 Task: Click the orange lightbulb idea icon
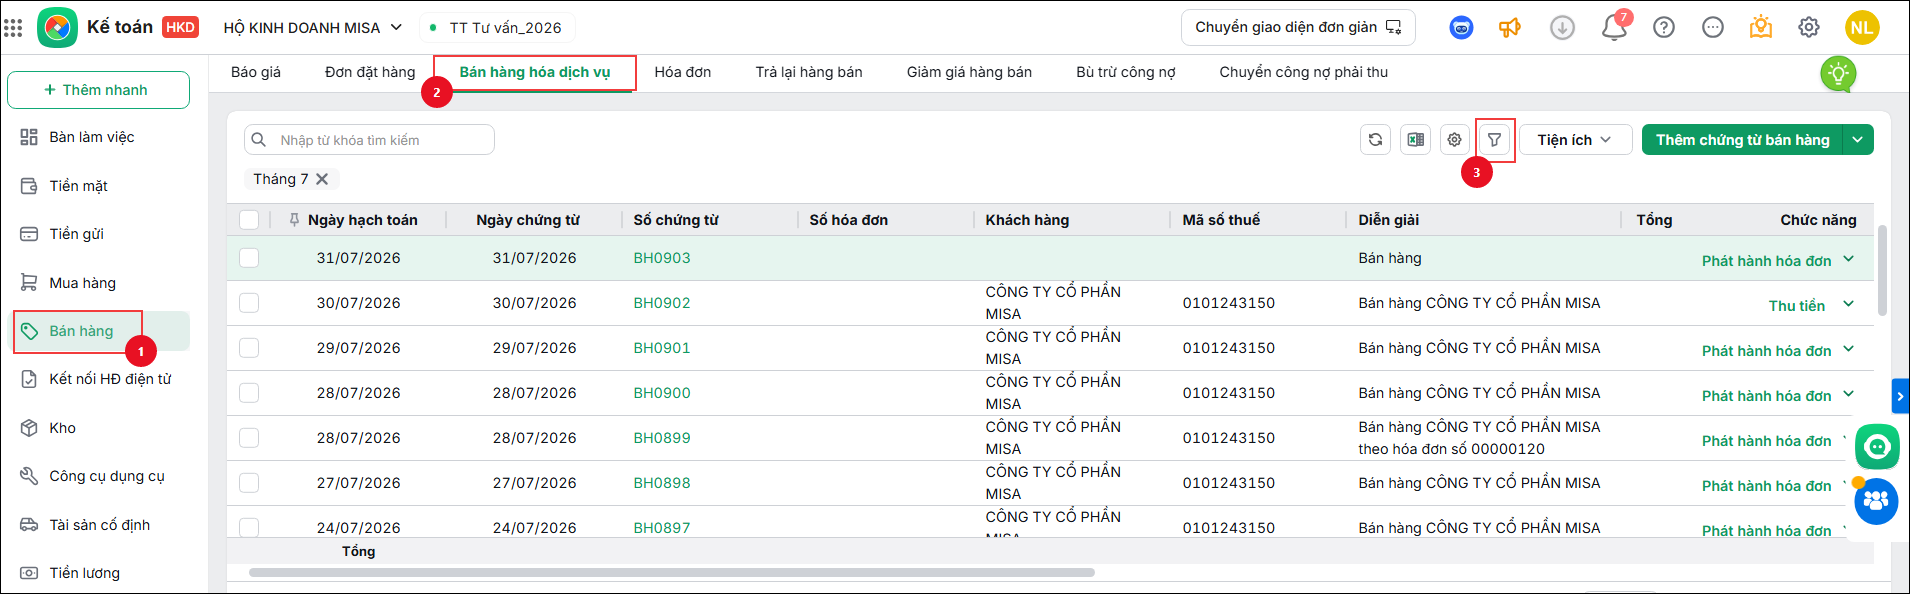(x=1761, y=27)
